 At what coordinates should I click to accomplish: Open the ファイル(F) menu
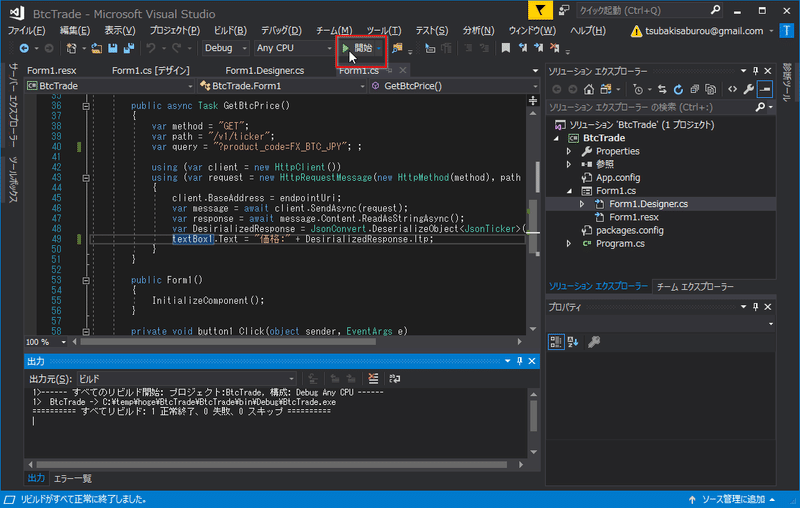27,31
